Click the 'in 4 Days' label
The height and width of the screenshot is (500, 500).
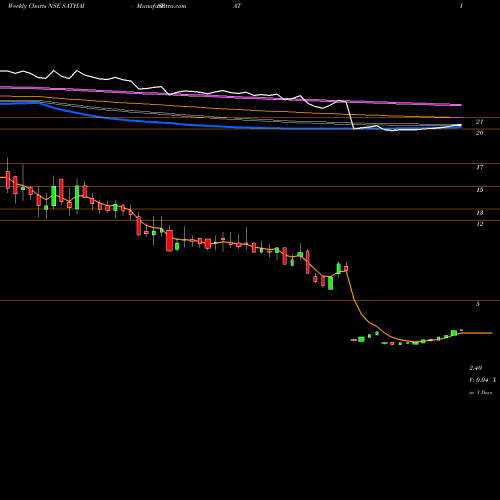481,393
